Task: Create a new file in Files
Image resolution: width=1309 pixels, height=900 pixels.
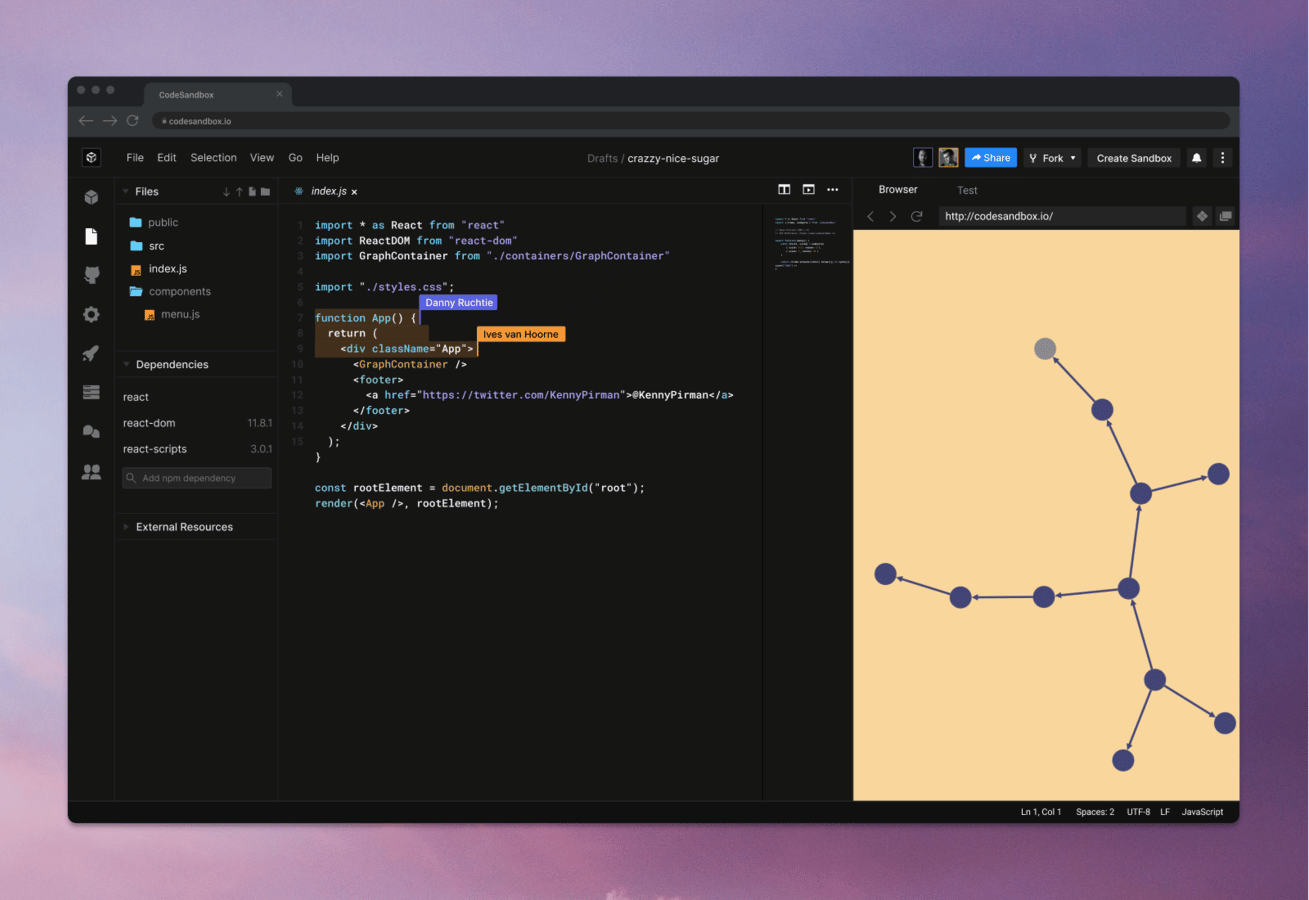Action: pyautogui.click(x=252, y=192)
